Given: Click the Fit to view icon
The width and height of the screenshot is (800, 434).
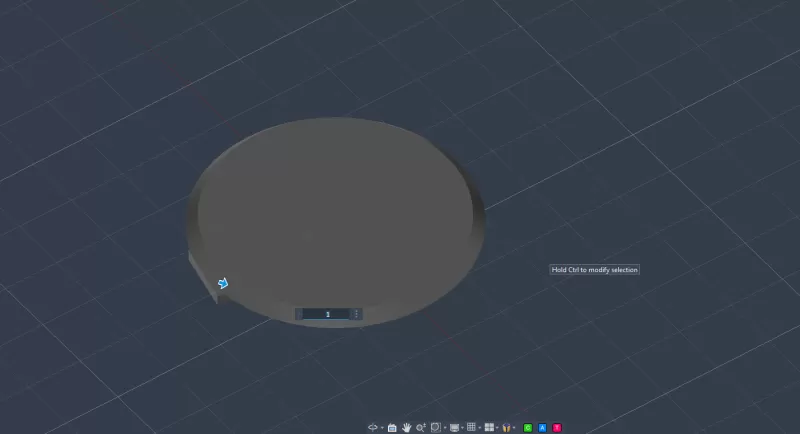Looking at the screenshot, I should point(435,427).
